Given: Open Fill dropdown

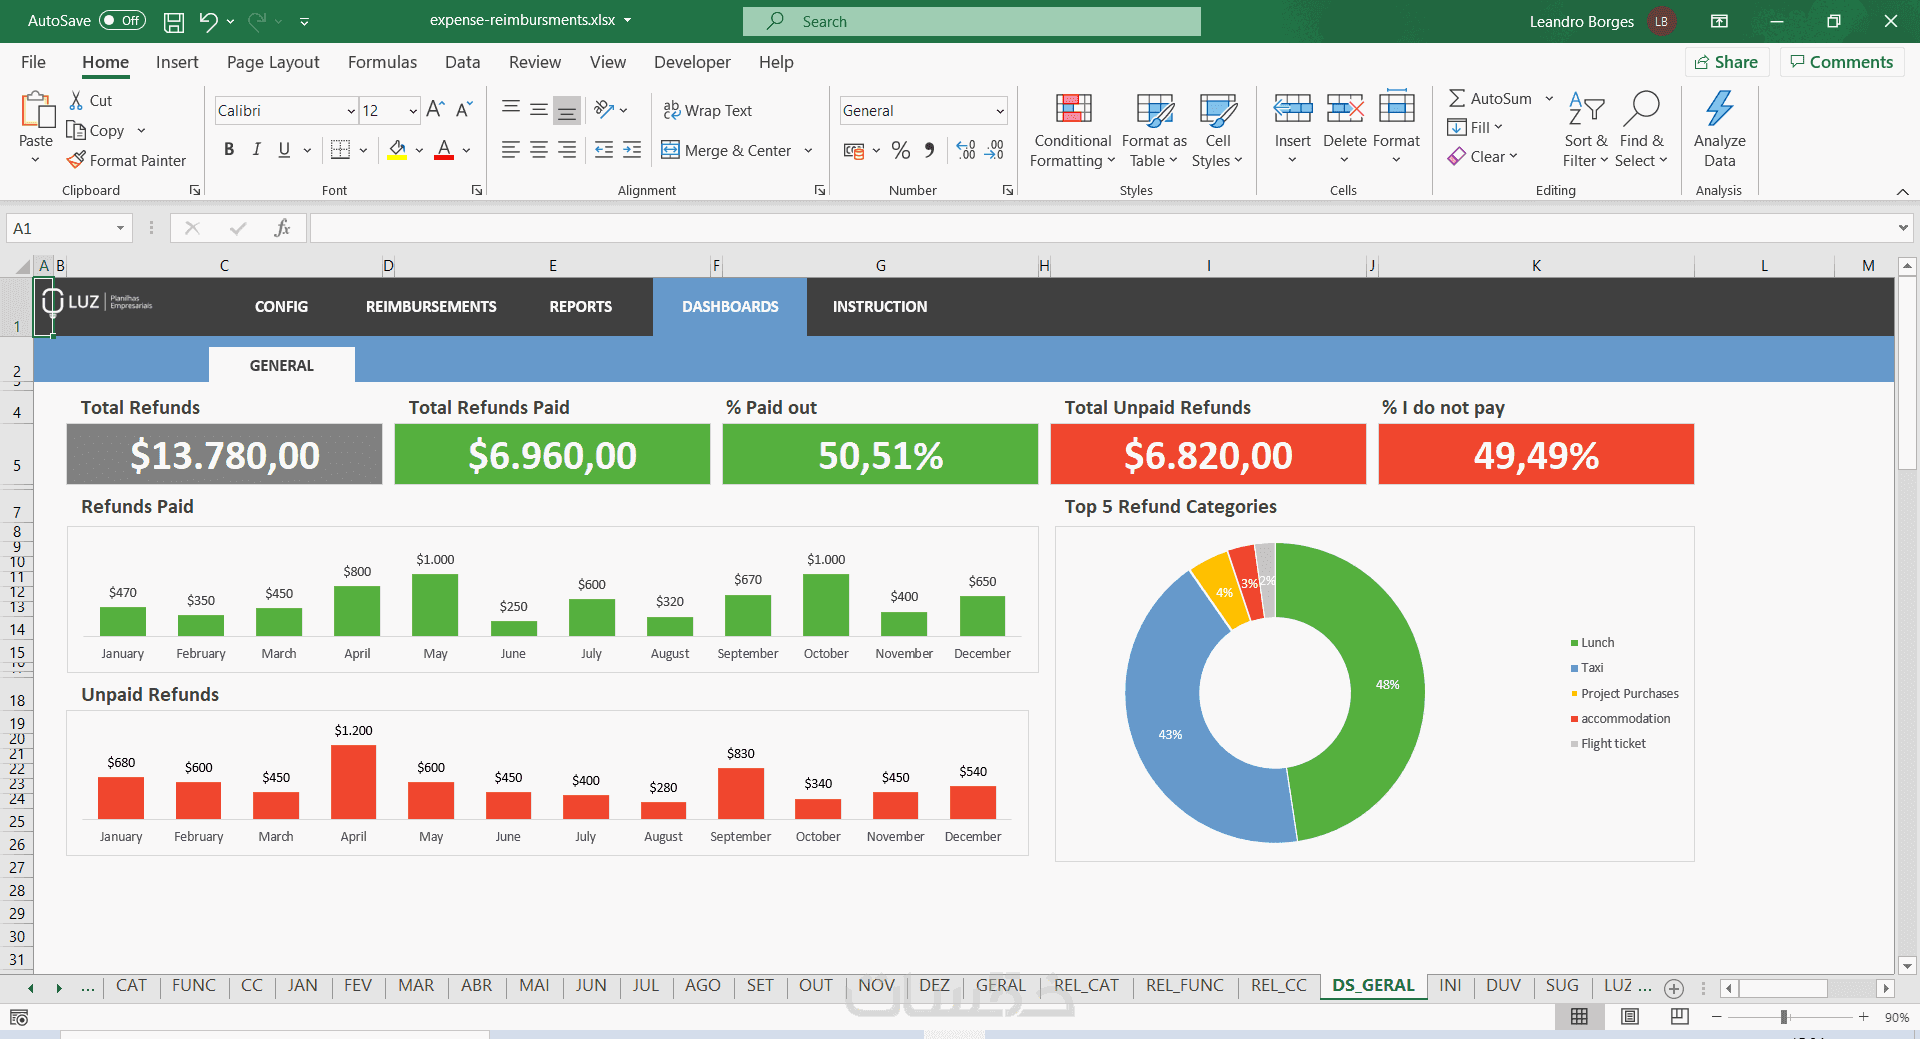Looking at the screenshot, I should click(1475, 127).
